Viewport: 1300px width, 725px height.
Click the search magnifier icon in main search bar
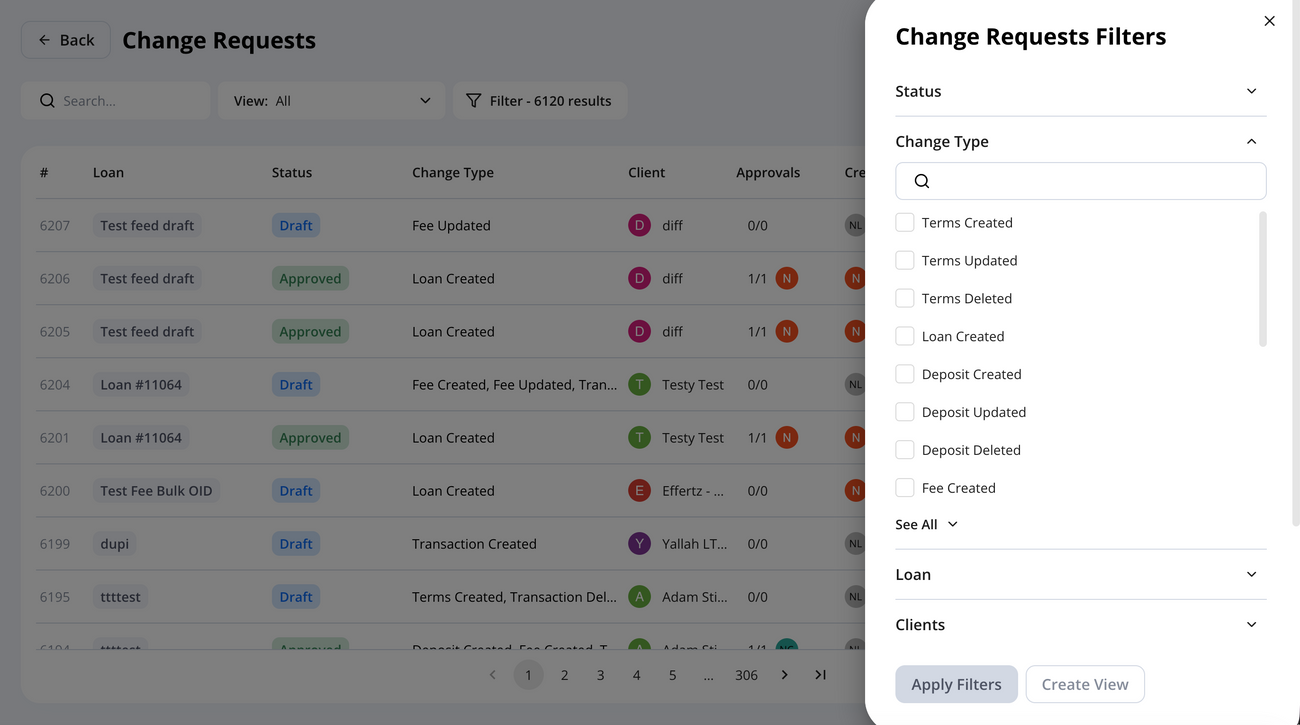point(47,100)
